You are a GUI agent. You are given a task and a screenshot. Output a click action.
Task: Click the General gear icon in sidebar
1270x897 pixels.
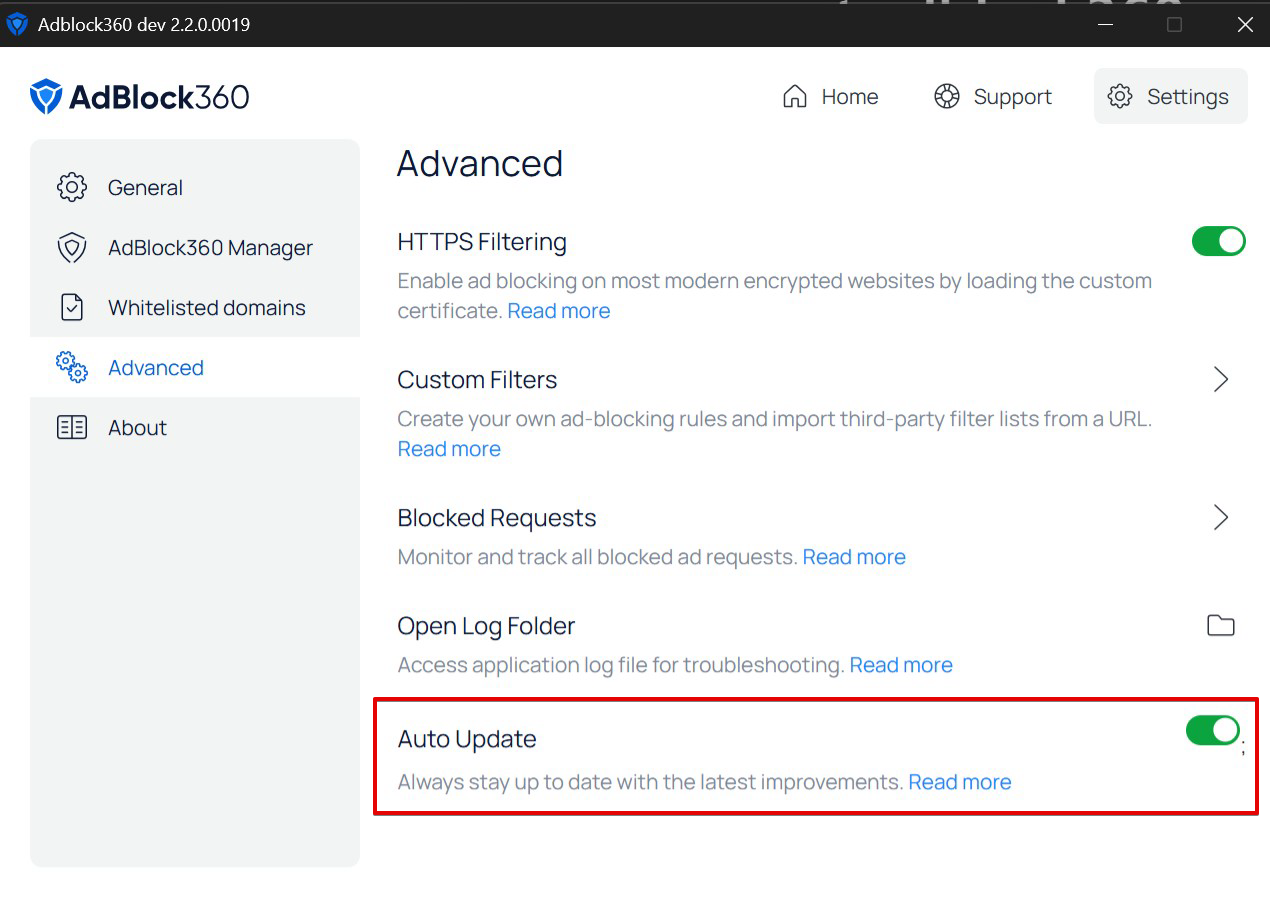click(x=72, y=188)
